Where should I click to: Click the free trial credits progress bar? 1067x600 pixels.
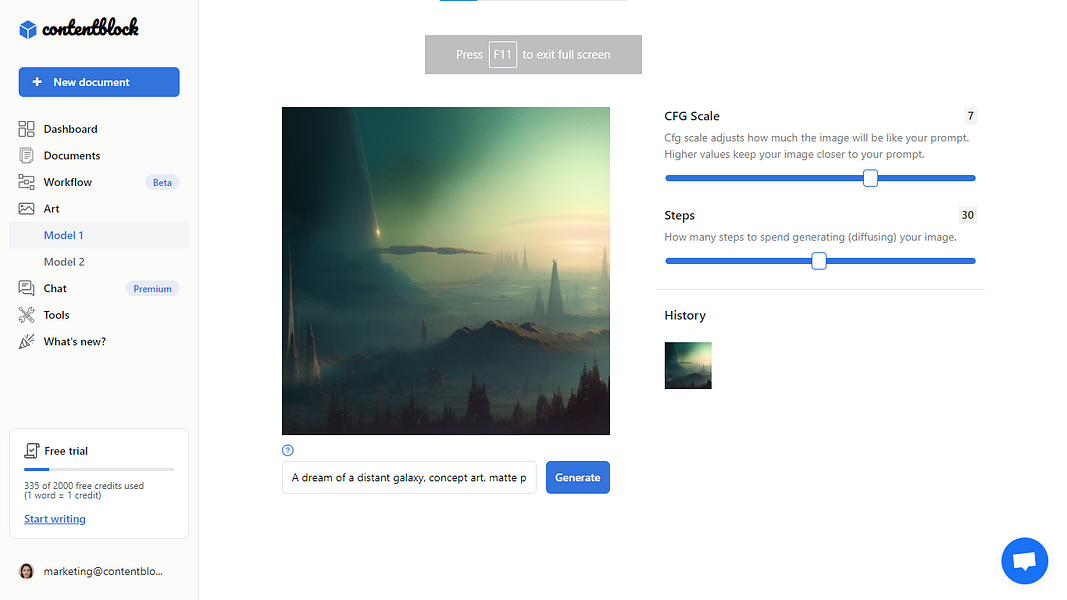point(99,469)
